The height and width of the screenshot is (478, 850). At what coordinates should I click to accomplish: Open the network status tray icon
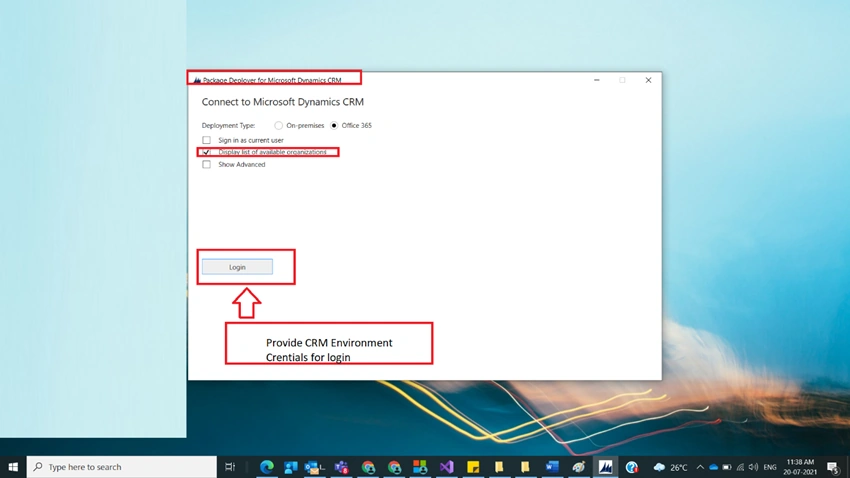click(x=740, y=467)
